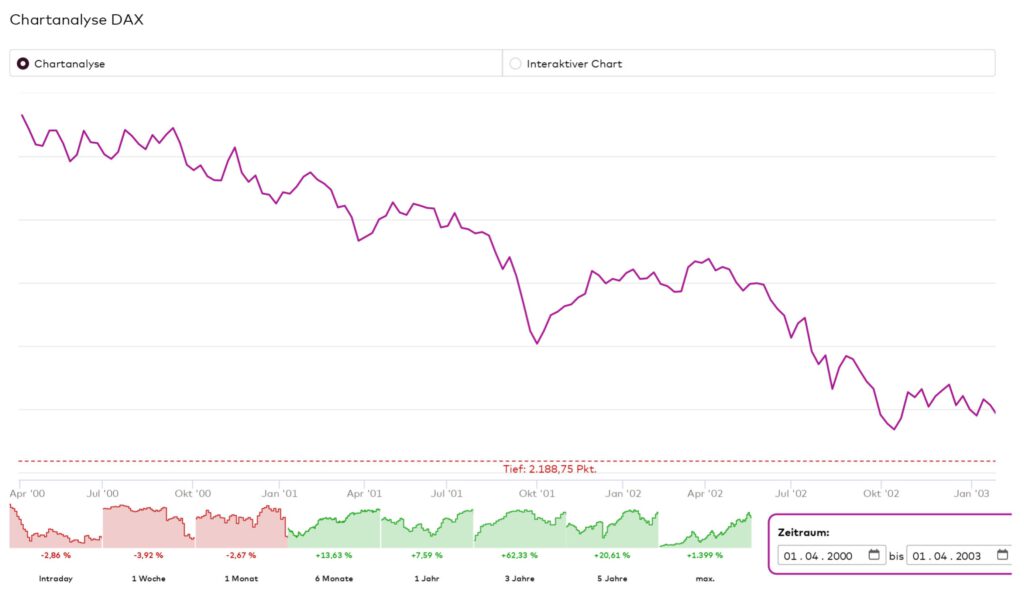Click the +7,59 % one-year performance value
Screen dimensions: 1024x601
[426, 555]
